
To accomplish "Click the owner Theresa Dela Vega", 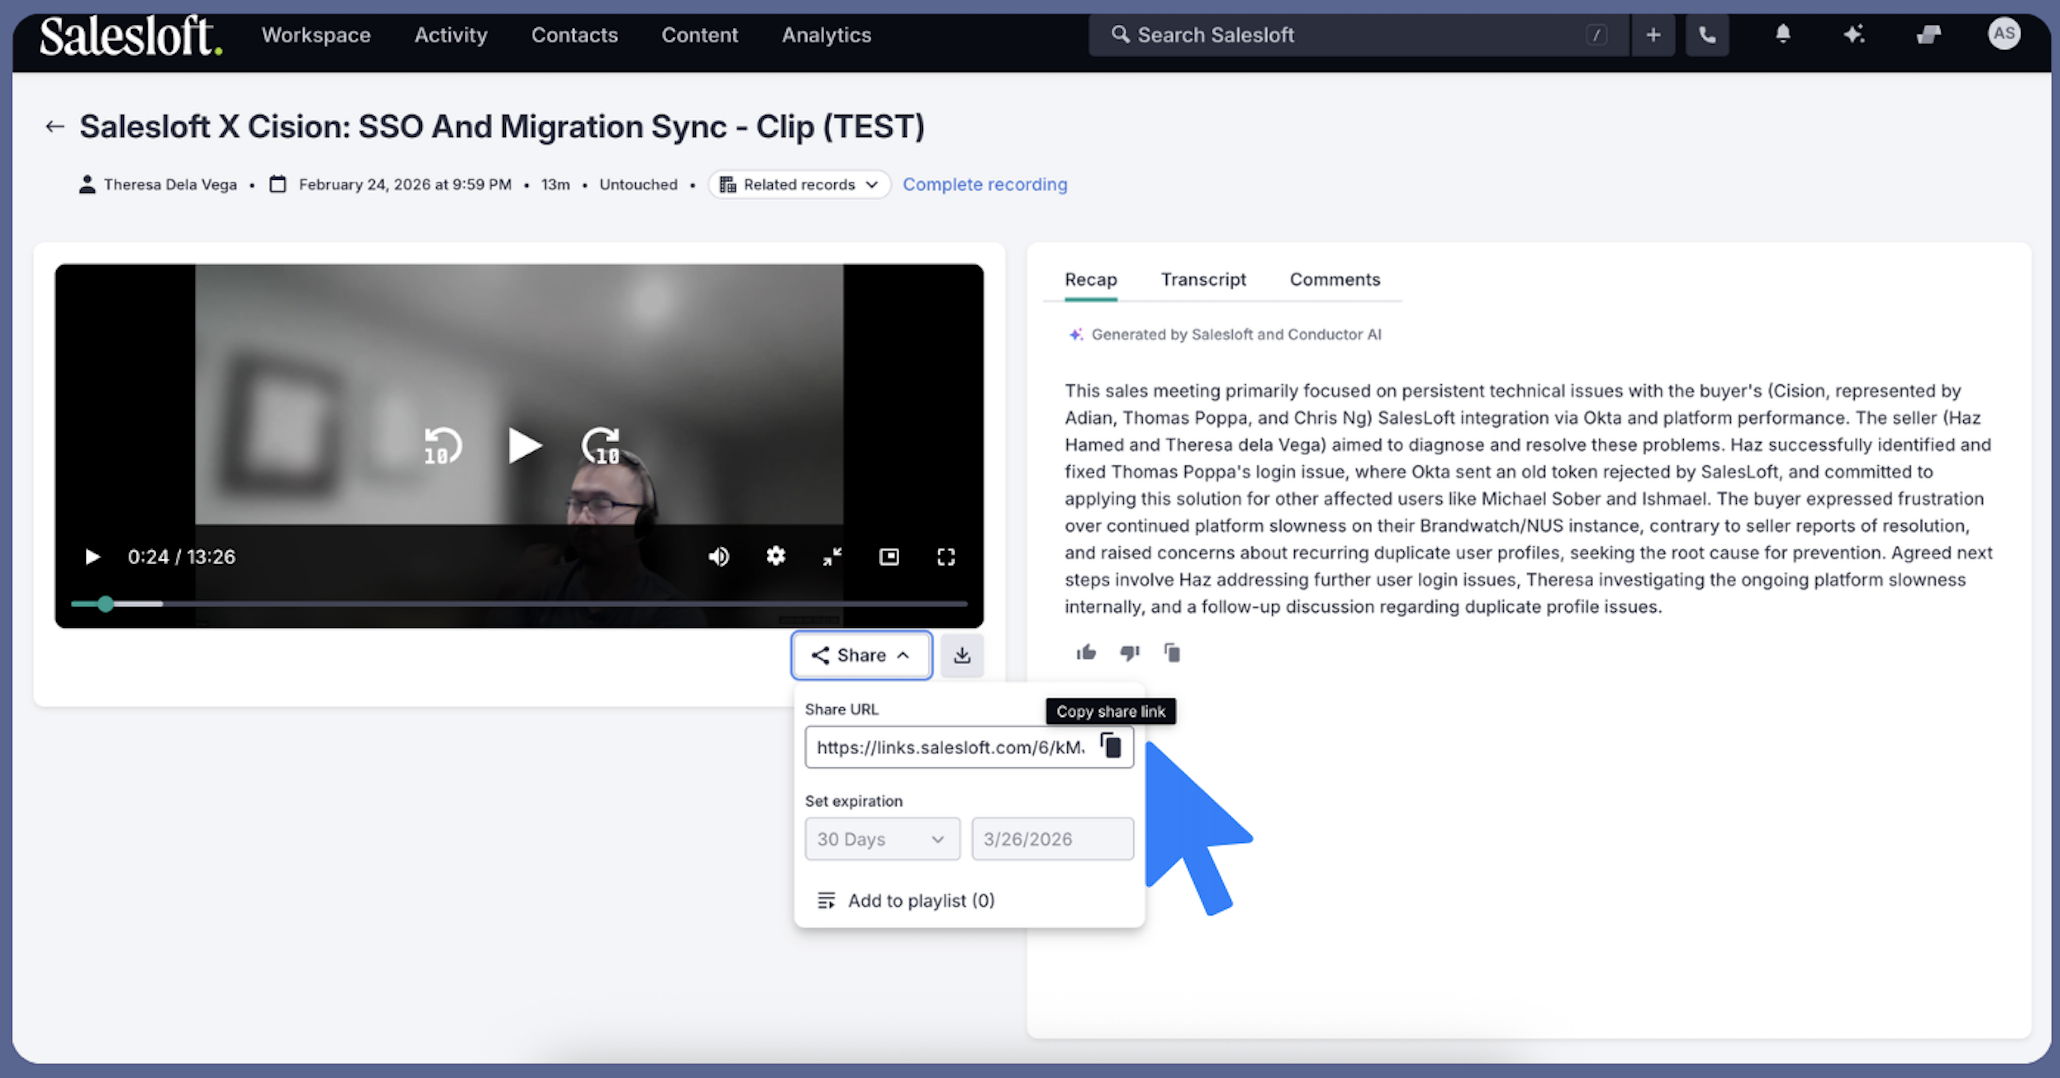I will coord(158,184).
